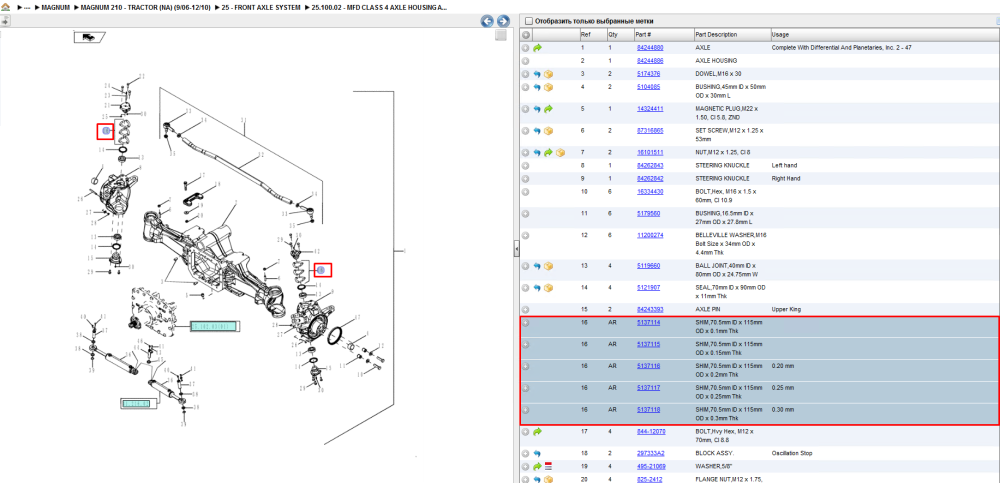Click lower cyan reference label near cylinder
This screenshot has height=483, width=1000.
pos(136,403)
